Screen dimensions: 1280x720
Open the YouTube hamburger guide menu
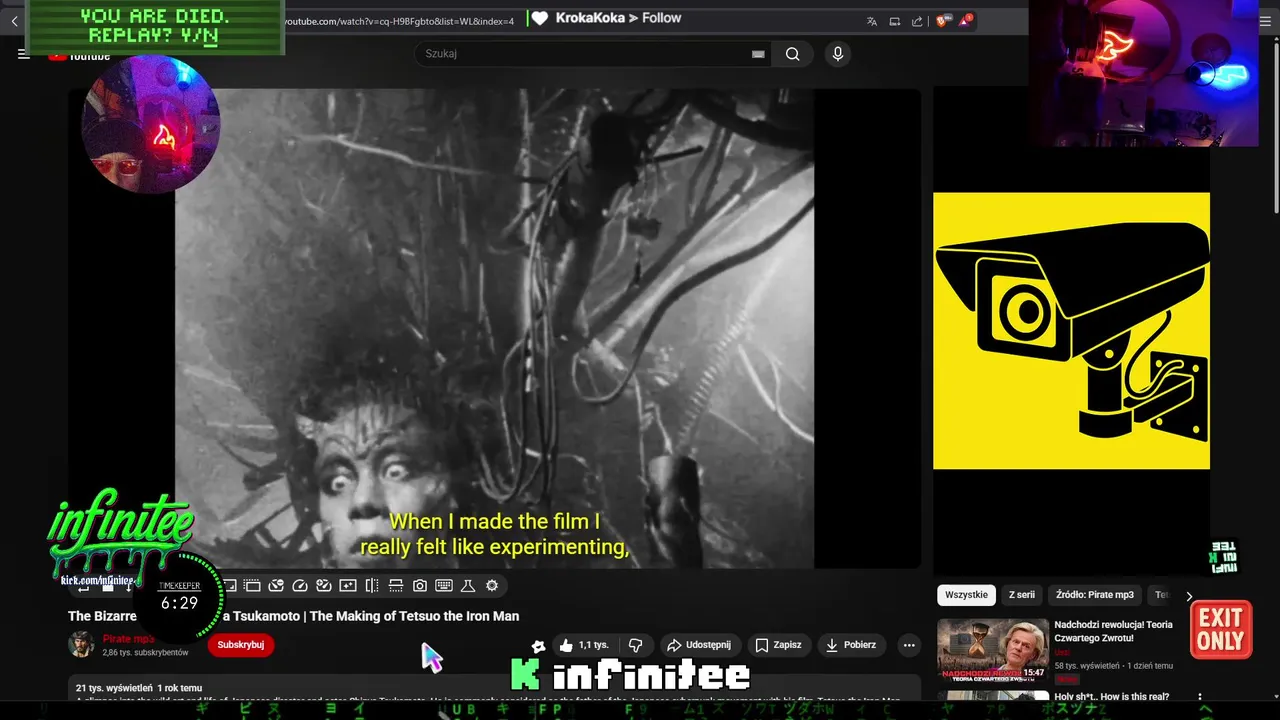(23, 54)
